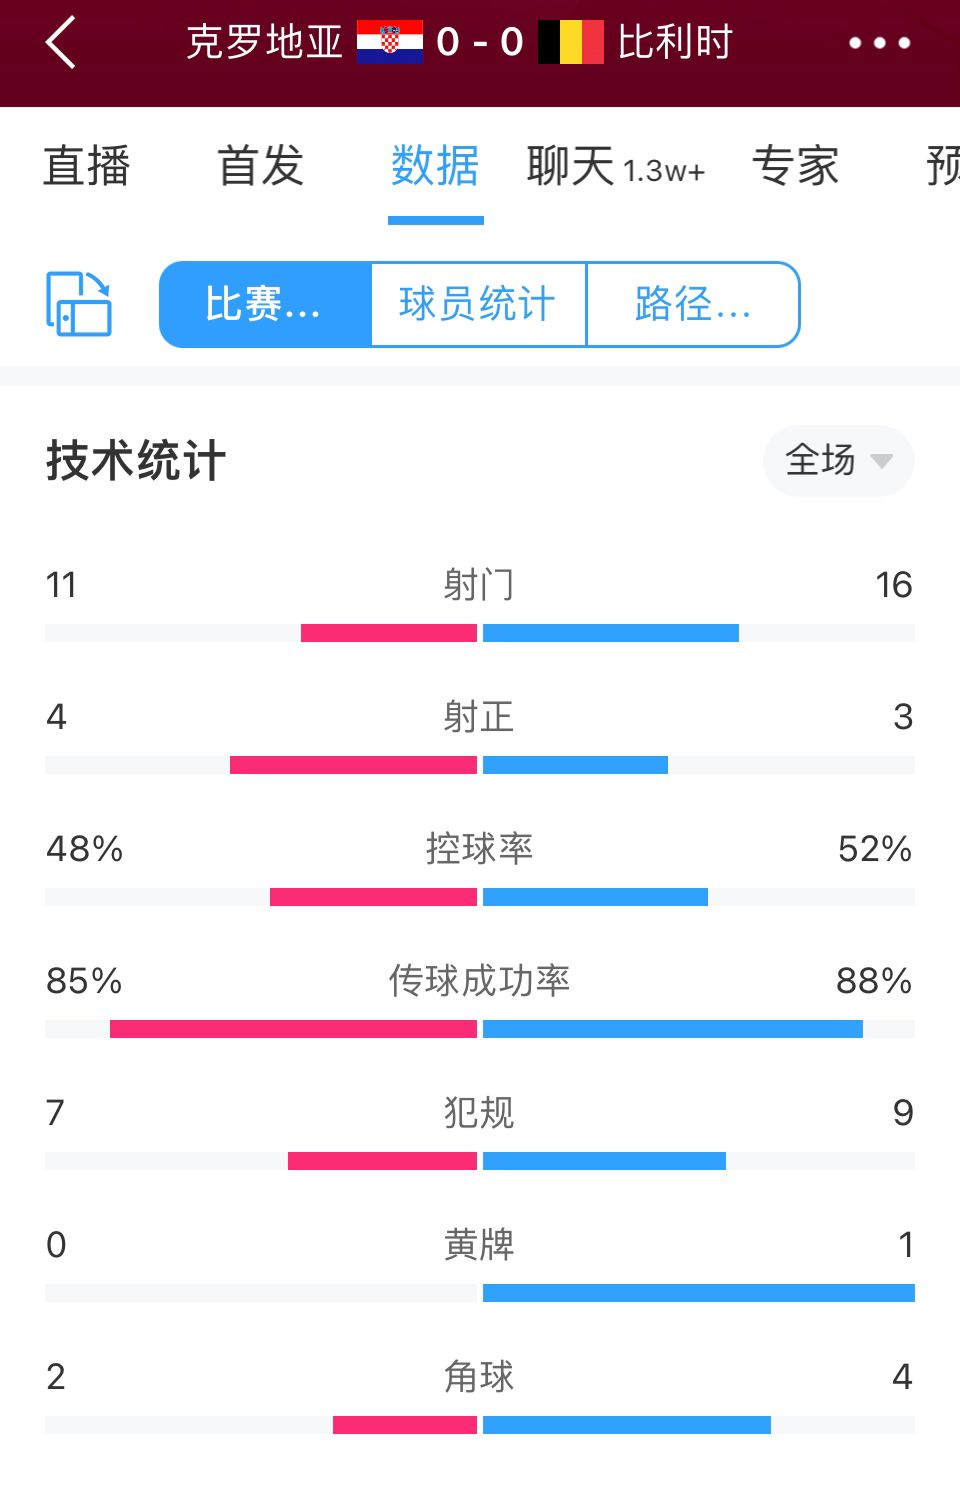The image size is (960, 1493).
Task: Tap the 0 - 0 match score
Action: click(x=480, y=42)
